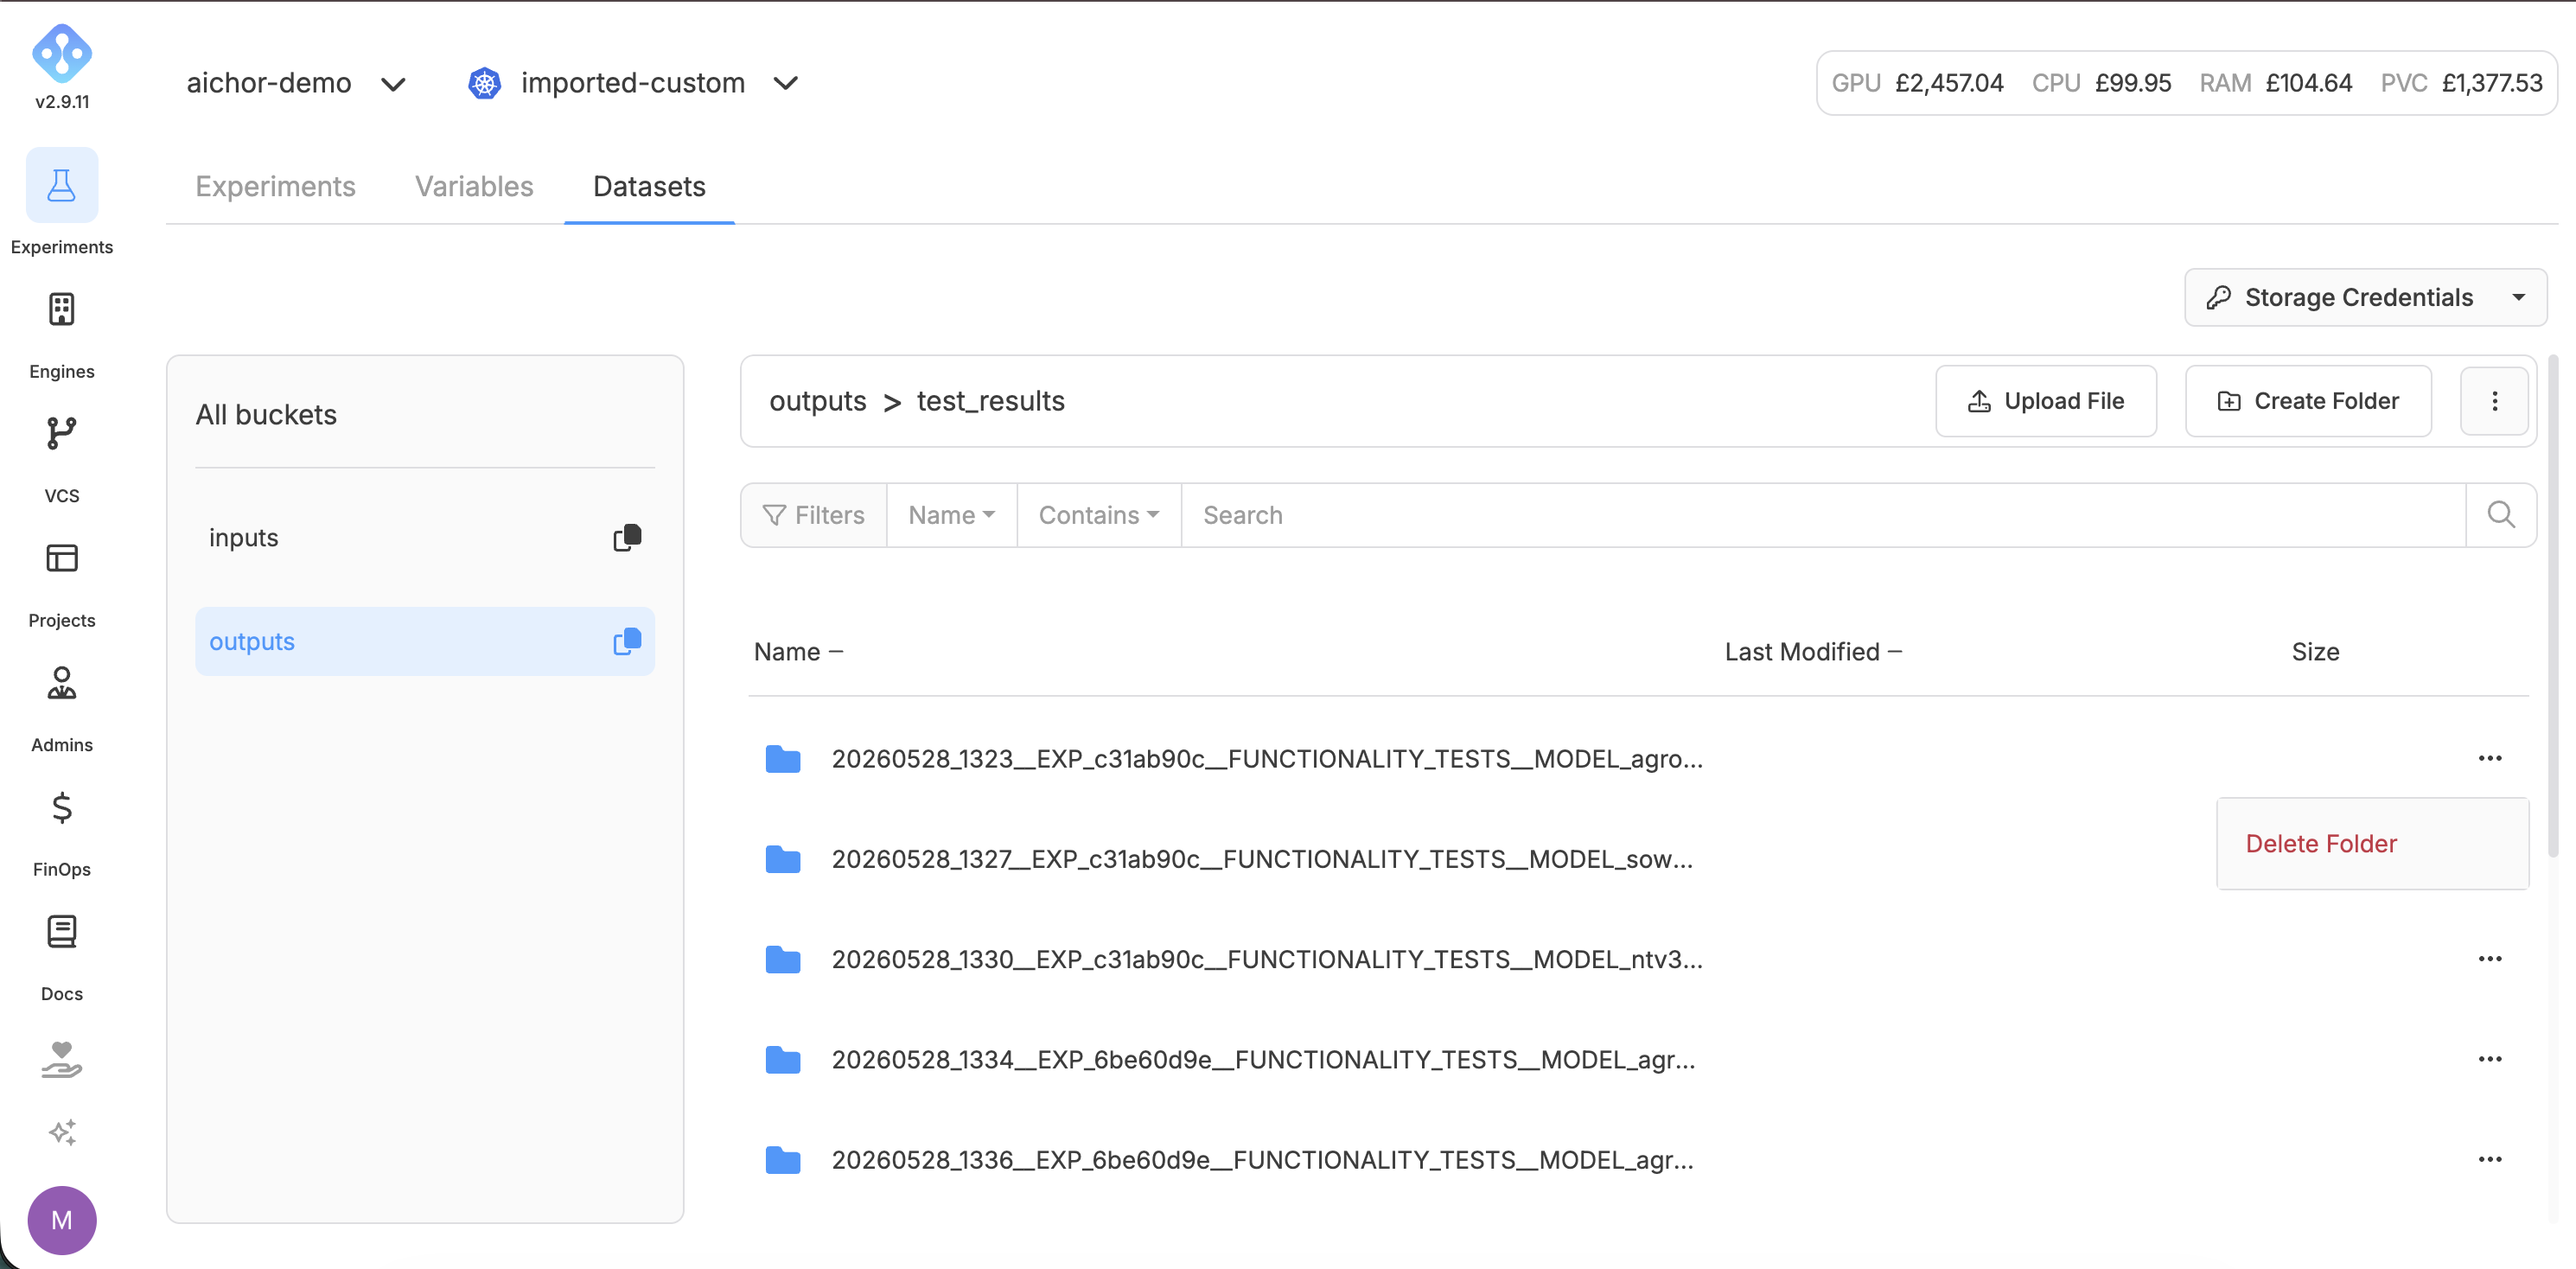
Task: Navigate to outputs in the breadcrumb
Action: point(817,401)
